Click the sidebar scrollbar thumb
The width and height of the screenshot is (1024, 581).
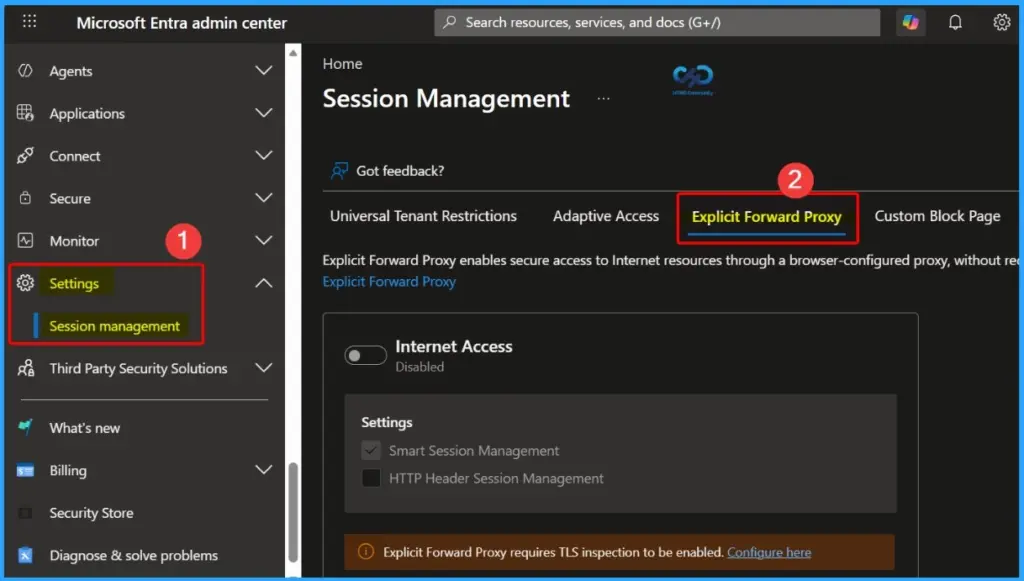[293, 512]
